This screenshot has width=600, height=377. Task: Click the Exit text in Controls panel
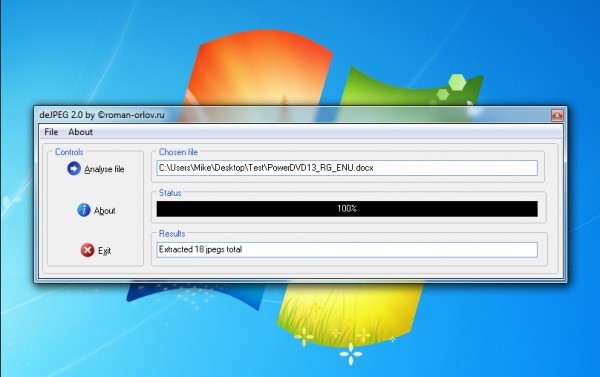pos(104,251)
